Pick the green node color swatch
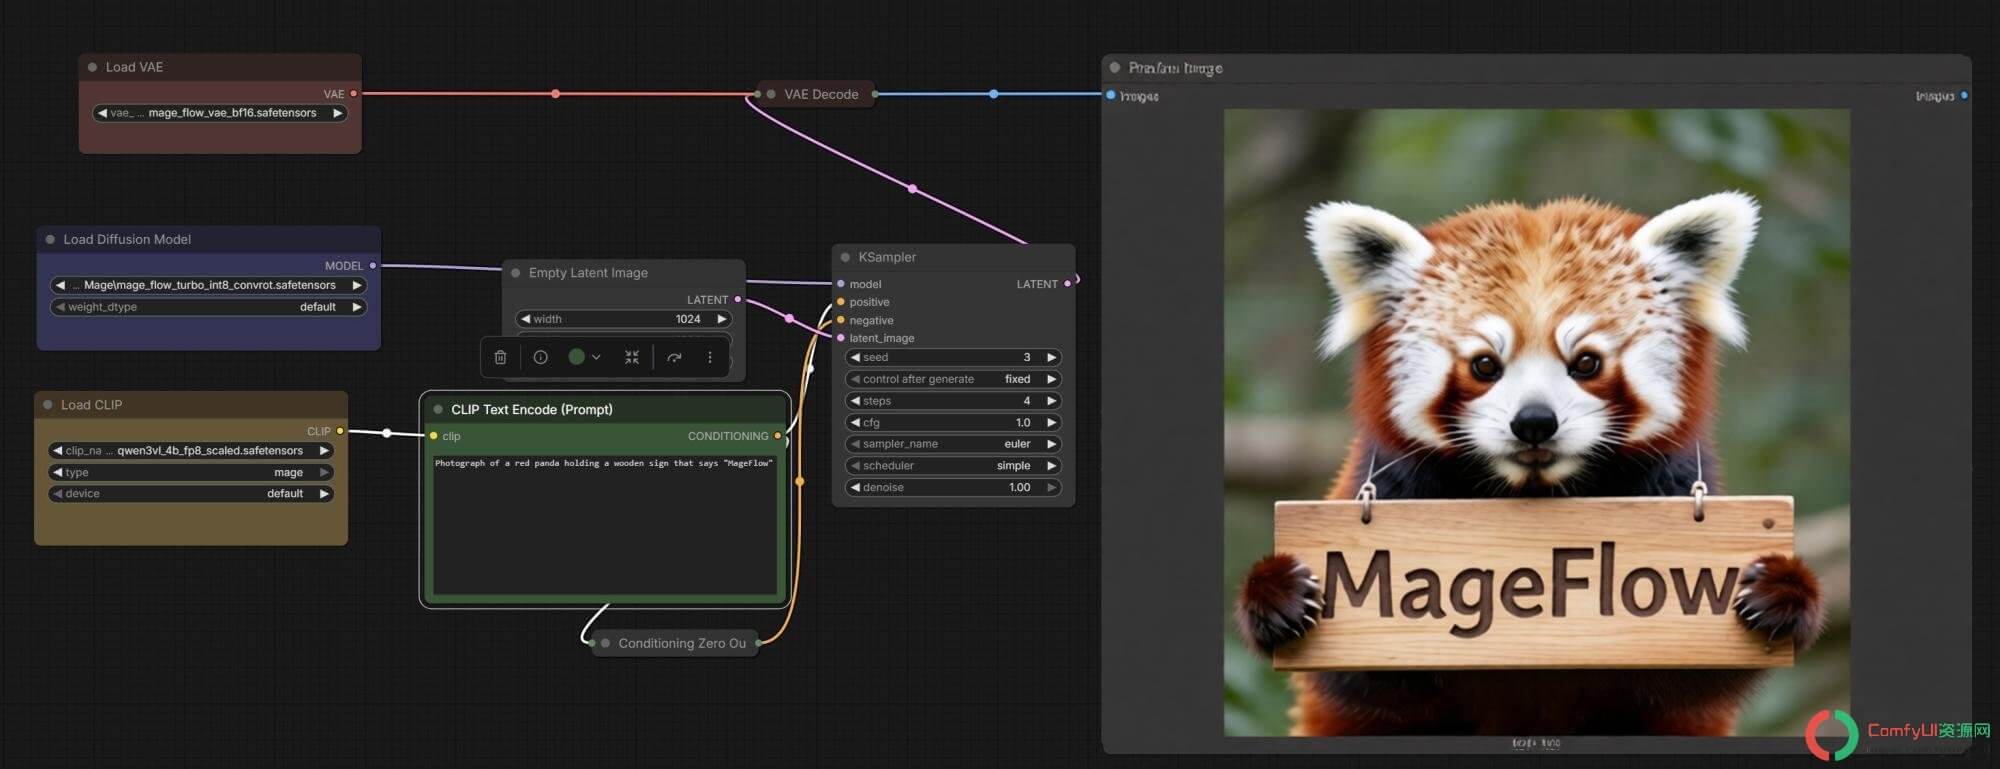 [576, 357]
